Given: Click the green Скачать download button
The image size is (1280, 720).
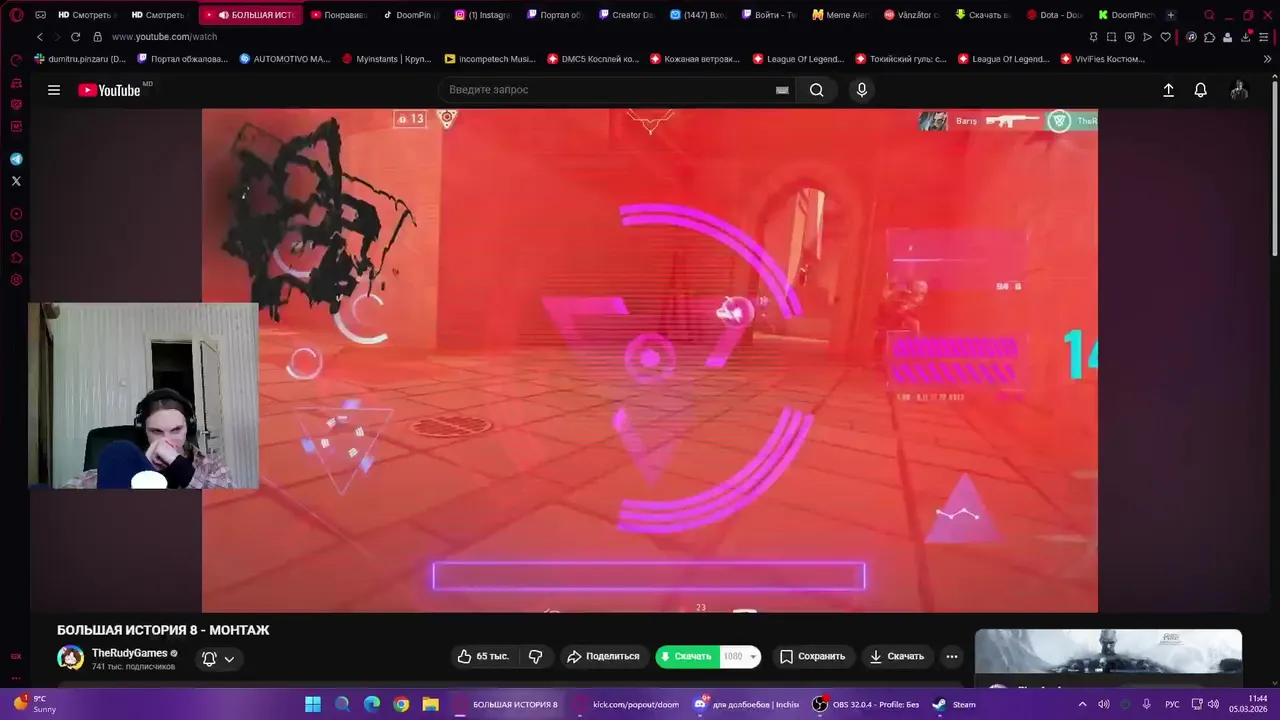Looking at the screenshot, I should [687, 656].
